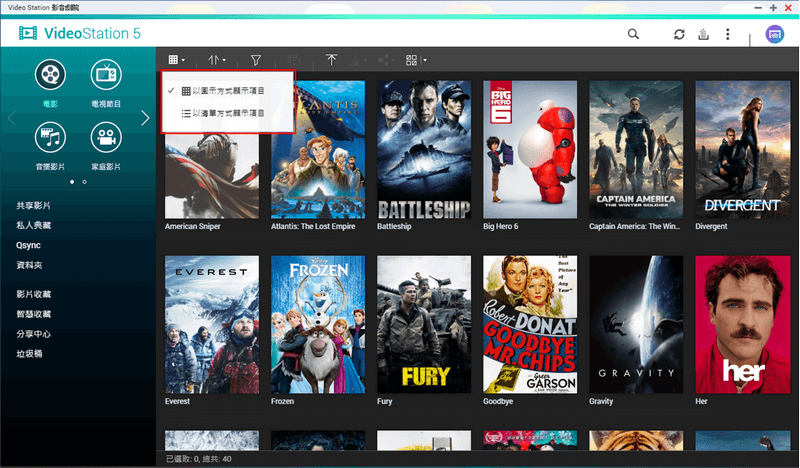800x468 pixels.
Task: Open 垃圾桶 trash can
Action: [29, 354]
